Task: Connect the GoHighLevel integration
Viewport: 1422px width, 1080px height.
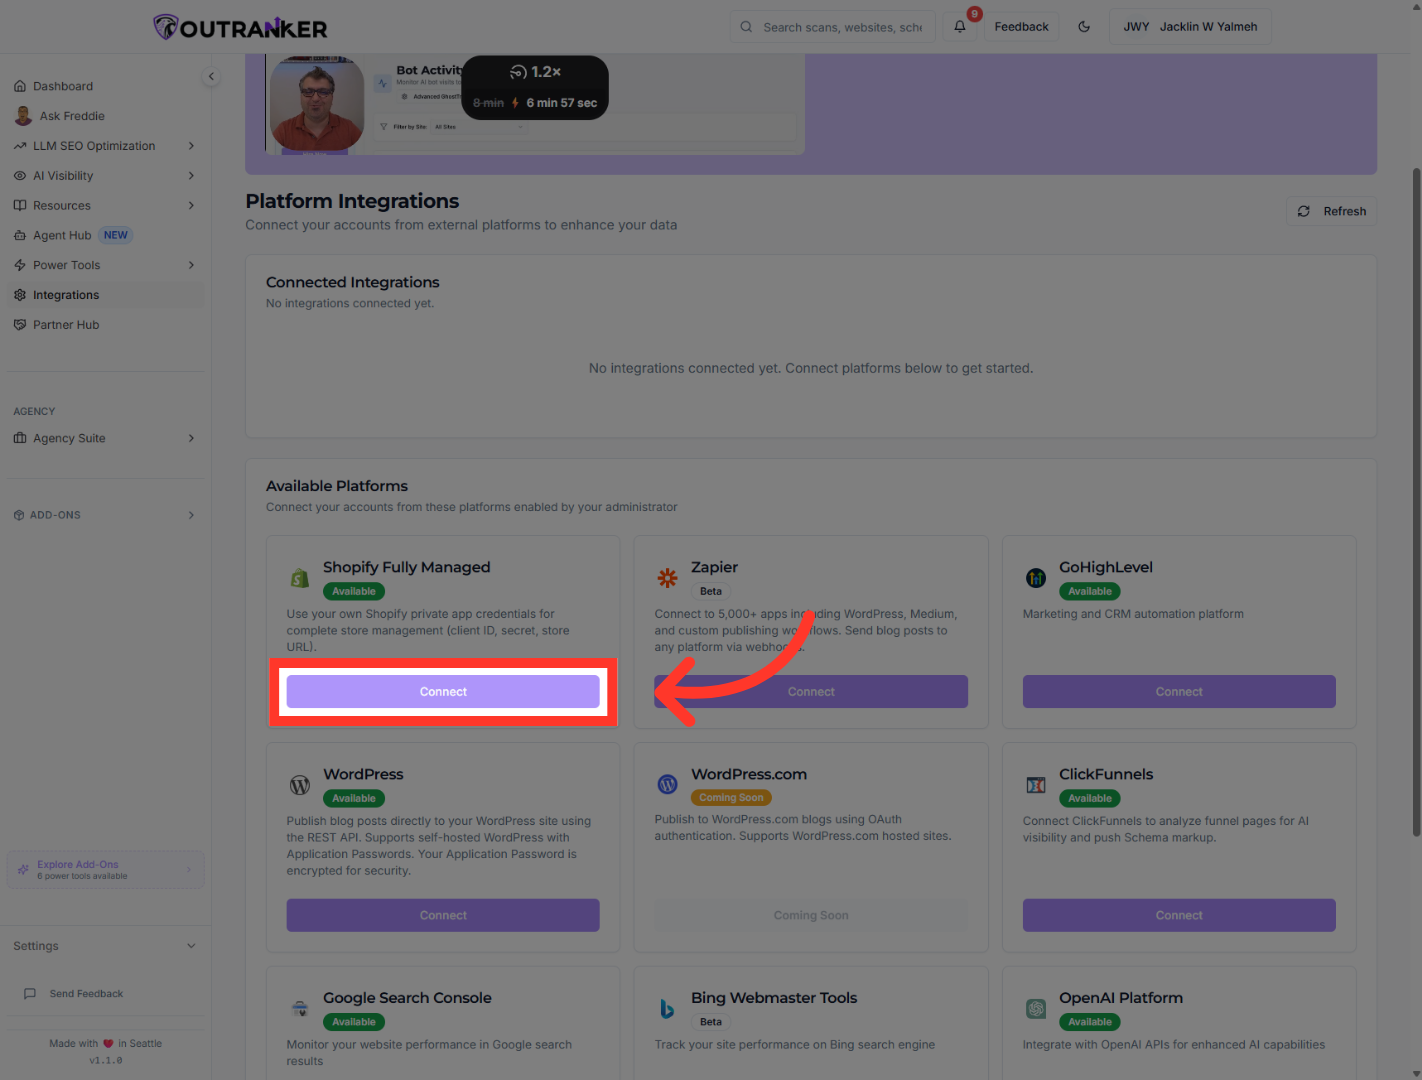Action: coord(1179,692)
